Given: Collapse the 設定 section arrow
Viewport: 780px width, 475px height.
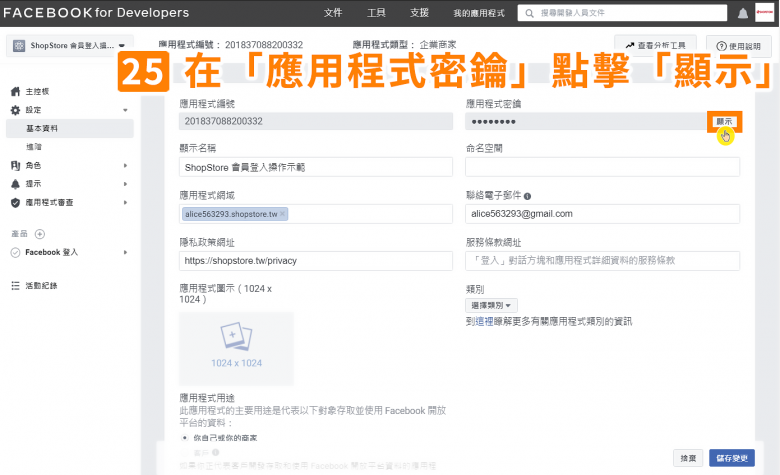Looking at the screenshot, I should point(125,110).
